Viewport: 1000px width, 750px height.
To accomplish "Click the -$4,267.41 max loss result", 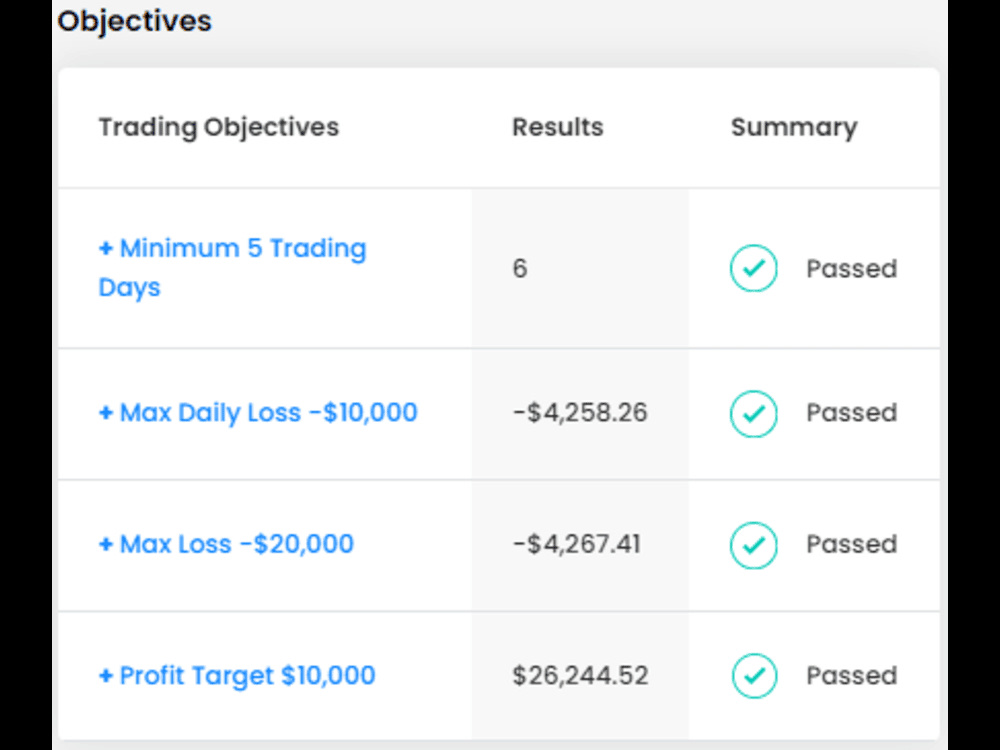I will pyautogui.click(x=577, y=544).
